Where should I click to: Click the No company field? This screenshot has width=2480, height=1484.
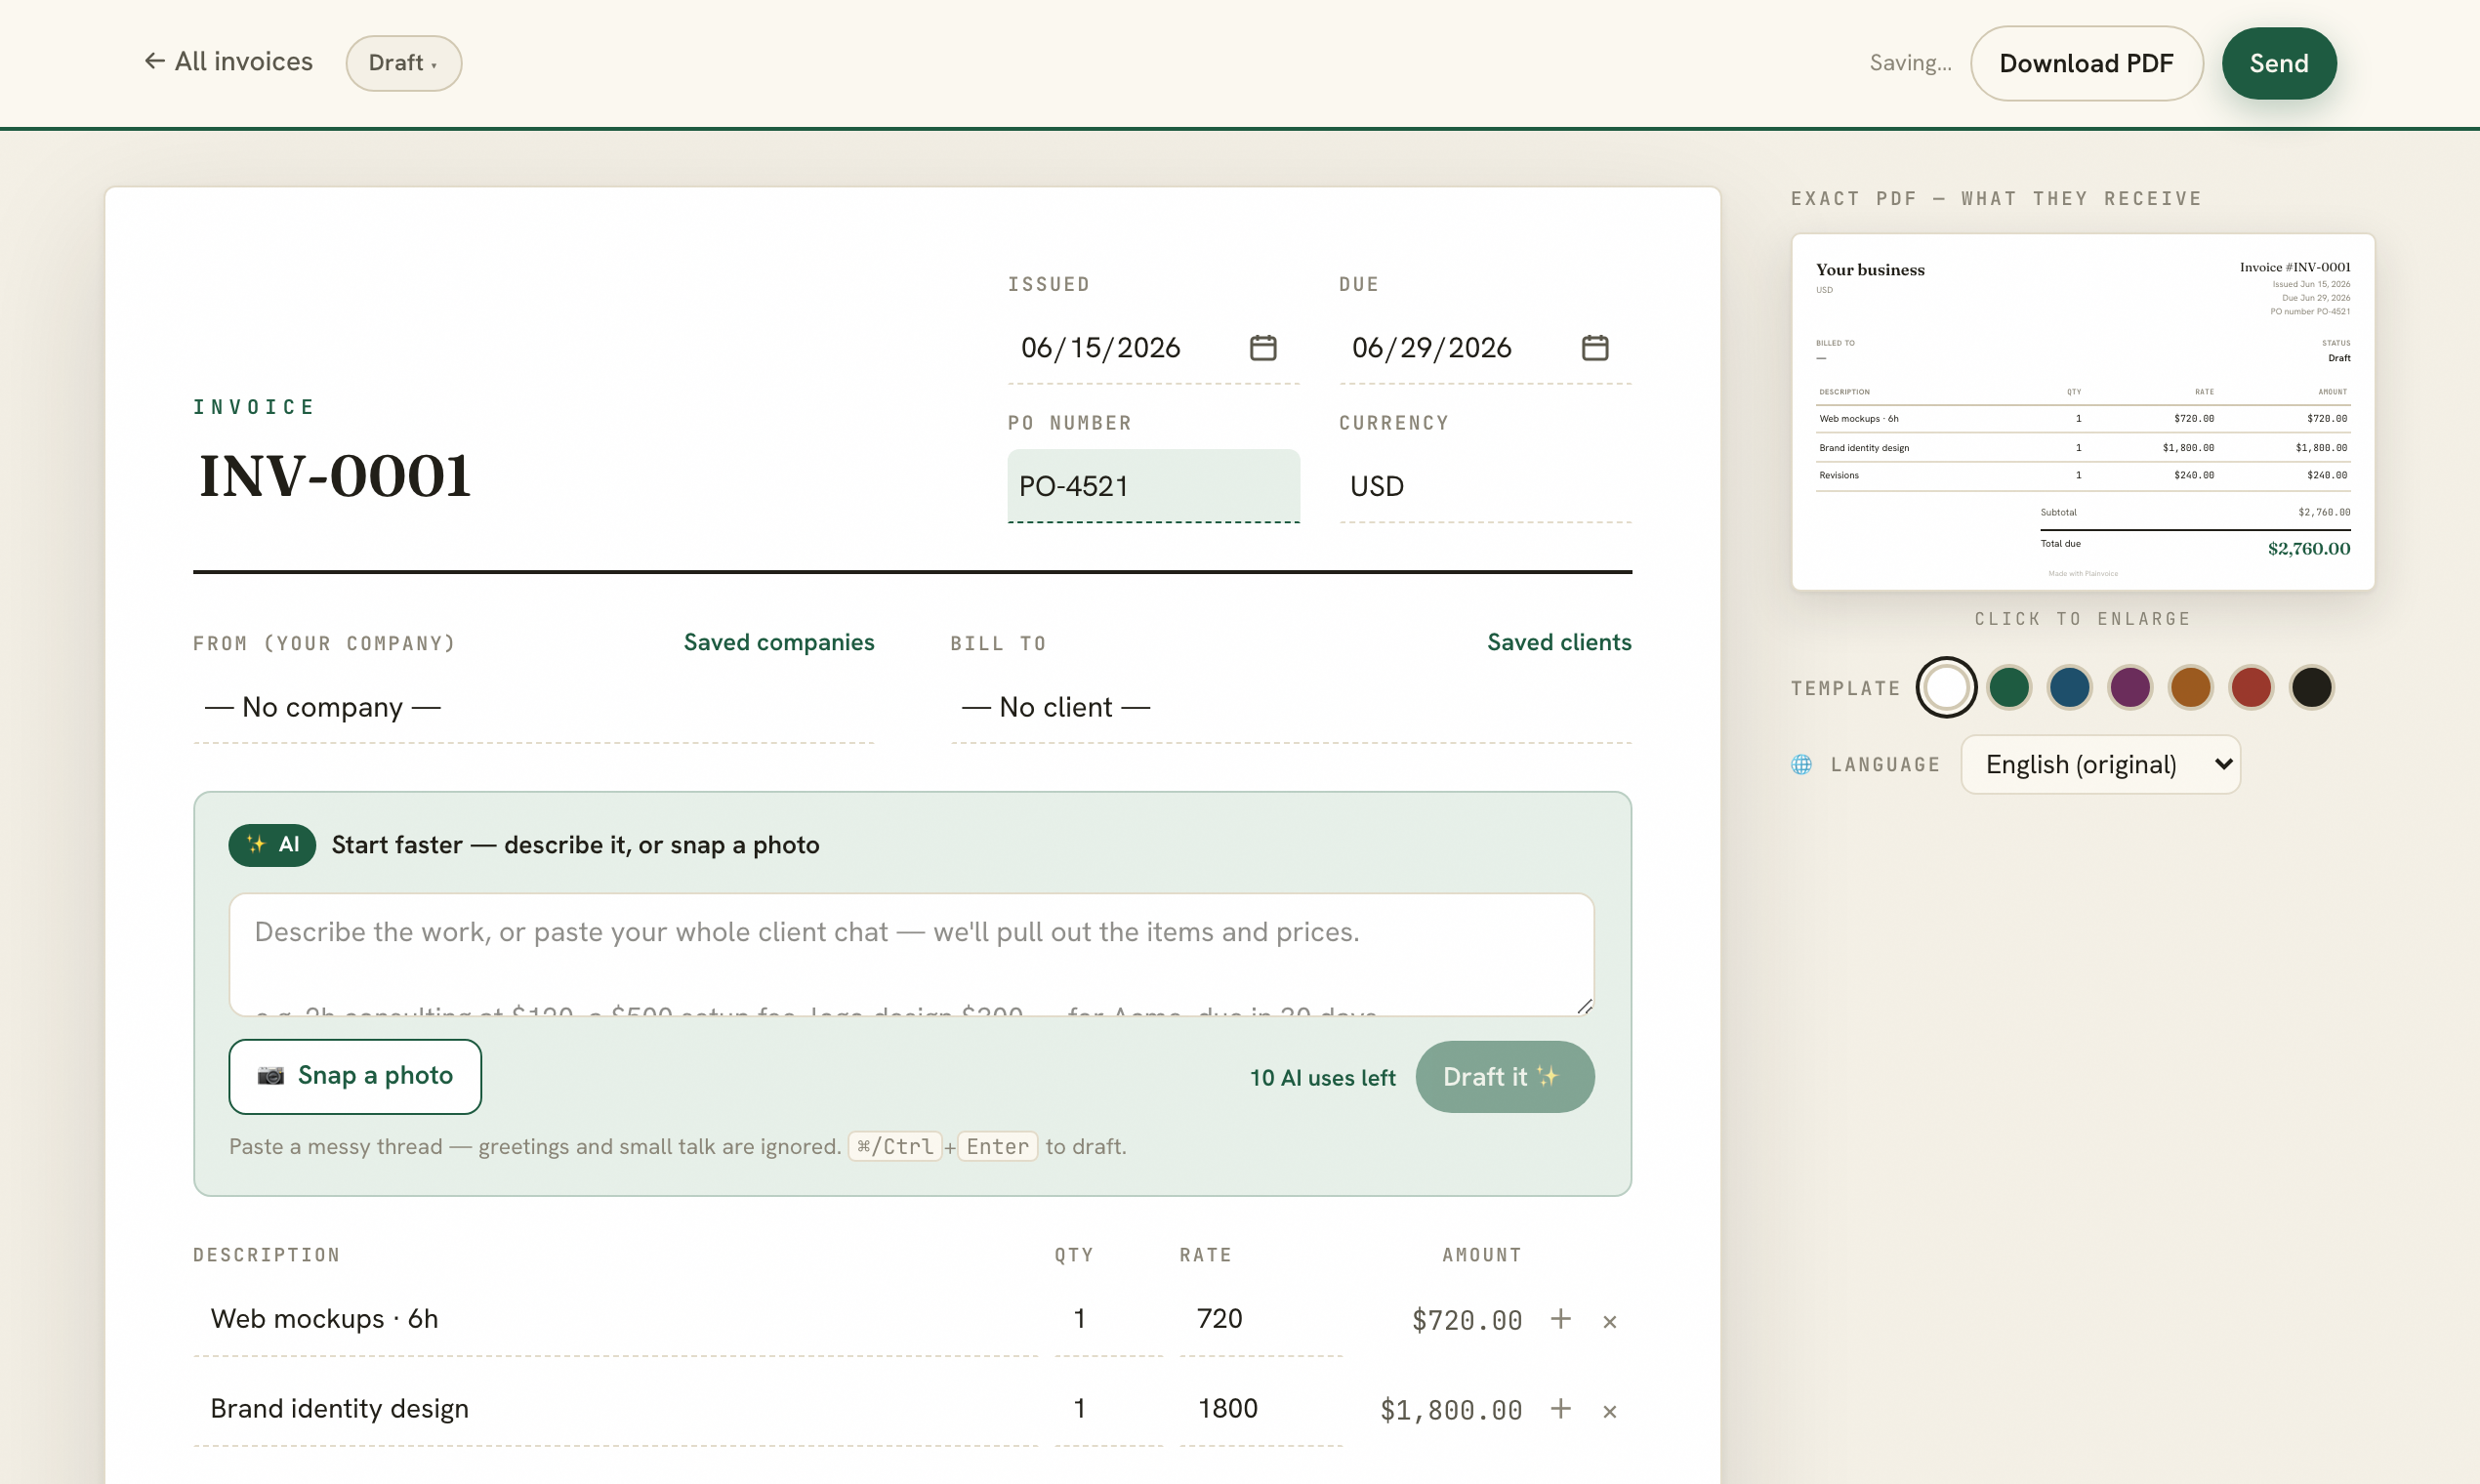[533, 707]
